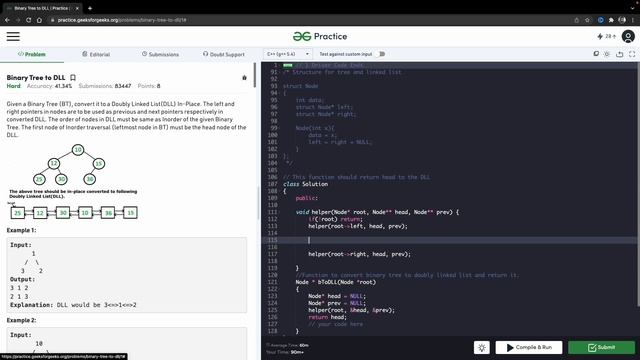Open the blue browser extension icon
This screenshot has width=640, height=360.
600,20
